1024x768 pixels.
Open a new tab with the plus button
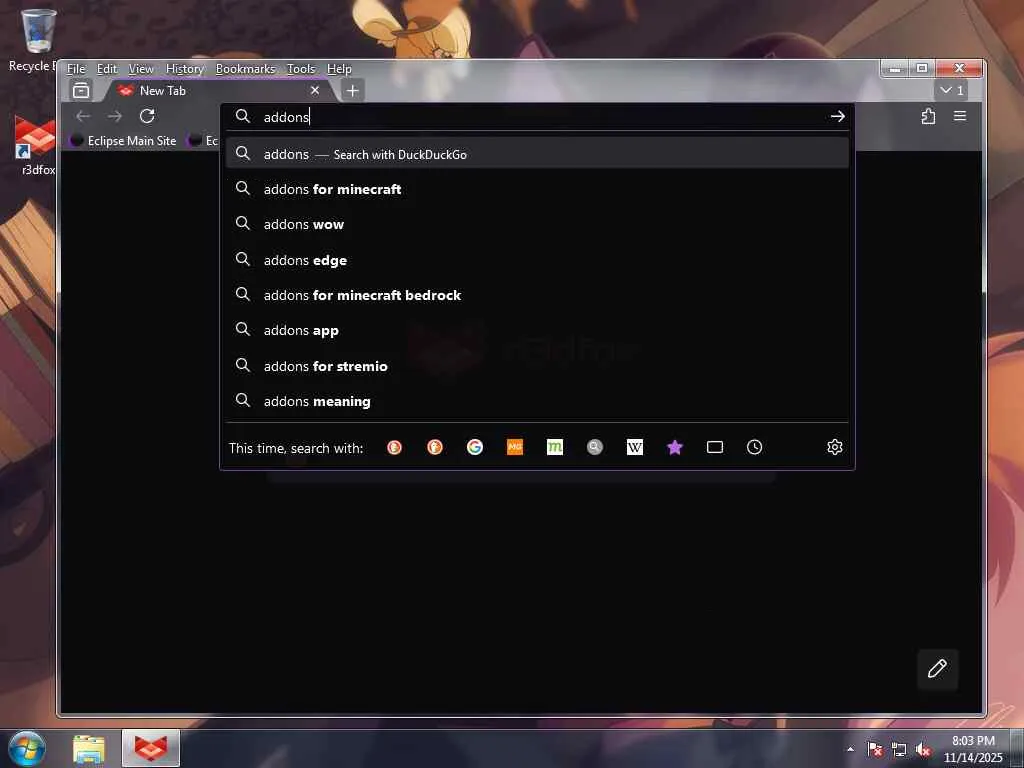tap(353, 91)
